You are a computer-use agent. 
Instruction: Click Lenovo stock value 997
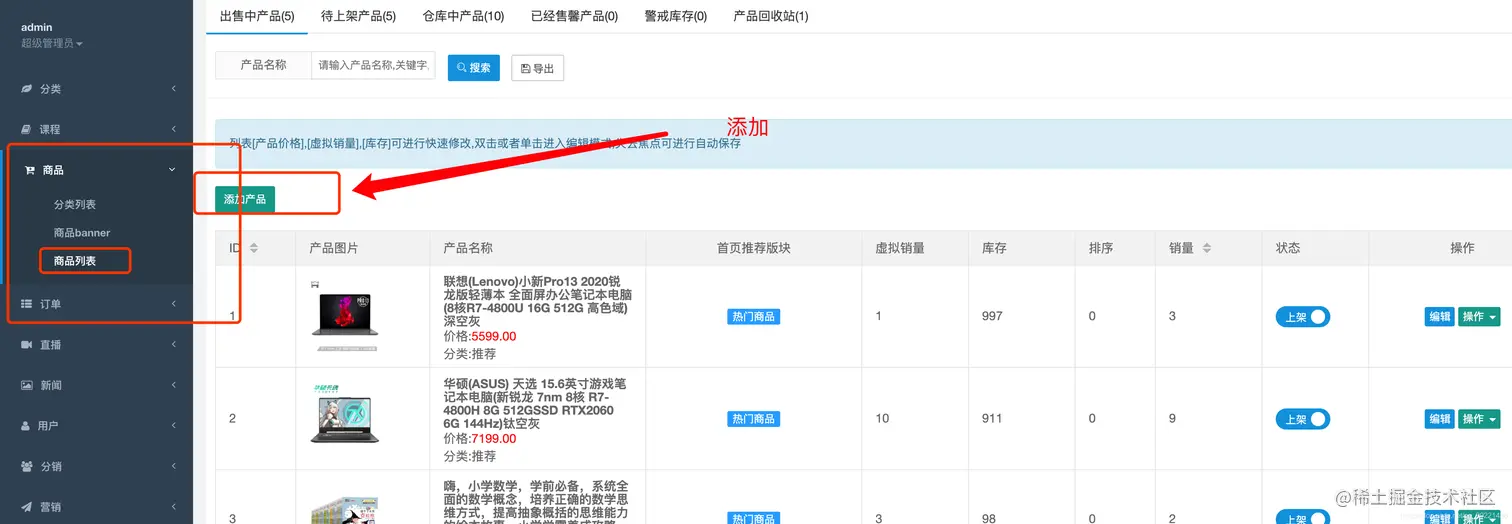tap(992, 316)
